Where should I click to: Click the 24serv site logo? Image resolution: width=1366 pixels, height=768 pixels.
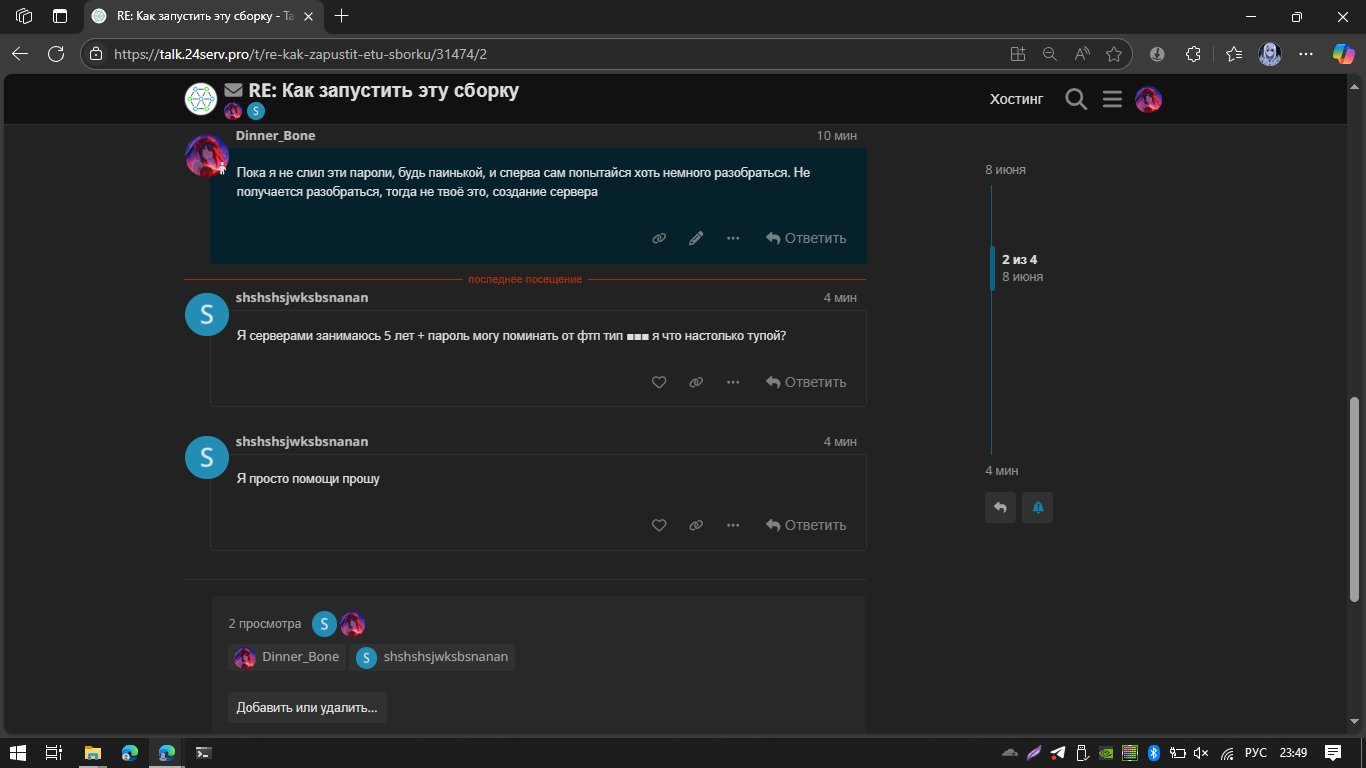pos(201,99)
